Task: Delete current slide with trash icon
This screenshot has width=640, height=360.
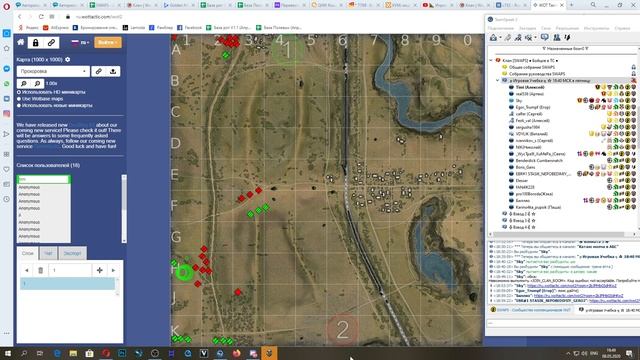Action: click(x=40, y=270)
